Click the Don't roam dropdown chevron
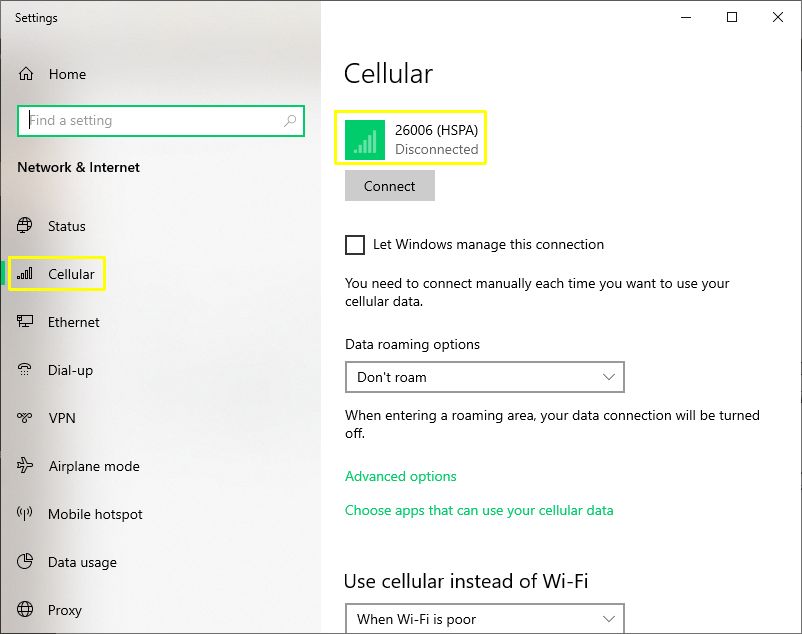802x634 pixels. tap(608, 377)
